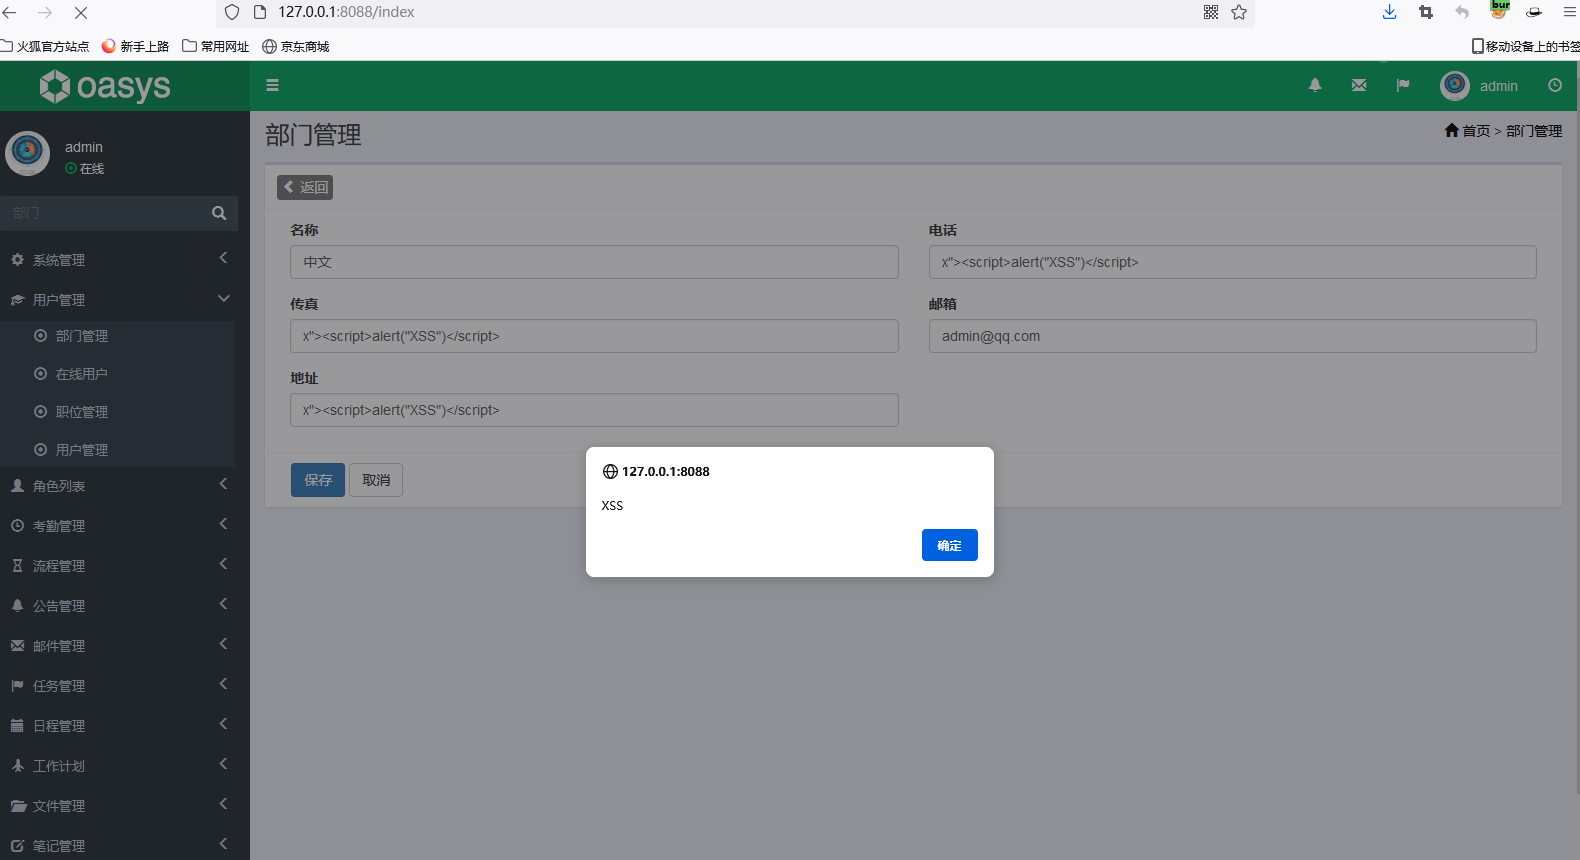Expand the 流程管理 menu
1580x860 pixels.
[x=118, y=566]
